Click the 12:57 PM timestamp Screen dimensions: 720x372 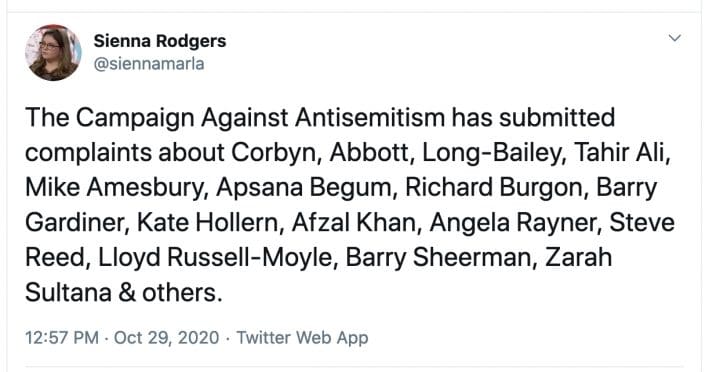pos(62,338)
